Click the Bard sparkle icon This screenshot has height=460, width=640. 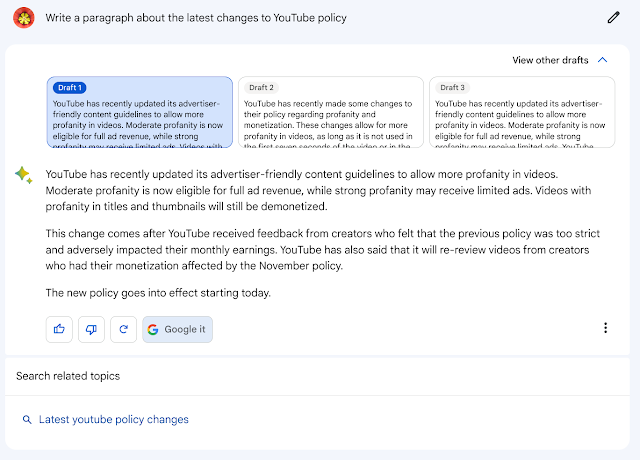pos(24,175)
